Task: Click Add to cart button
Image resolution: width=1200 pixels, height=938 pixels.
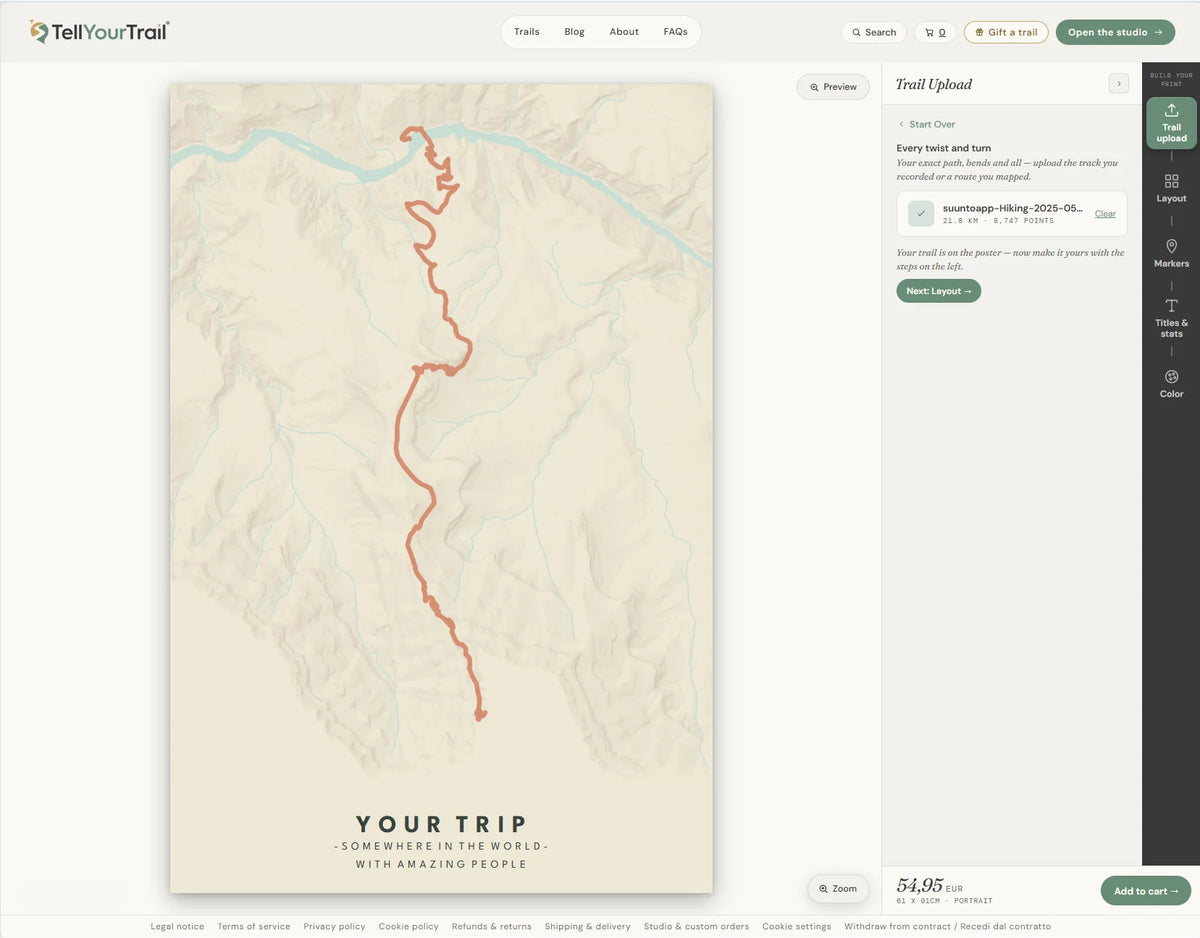Action: click(1146, 891)
